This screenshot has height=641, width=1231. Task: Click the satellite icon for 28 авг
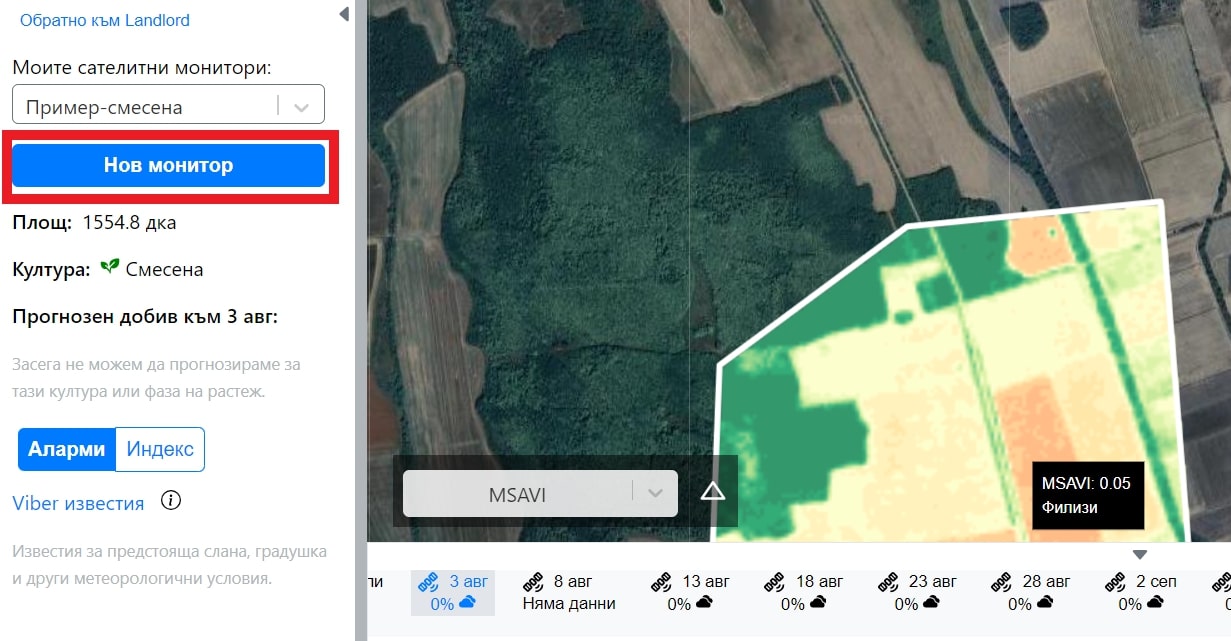(1000, 581)
